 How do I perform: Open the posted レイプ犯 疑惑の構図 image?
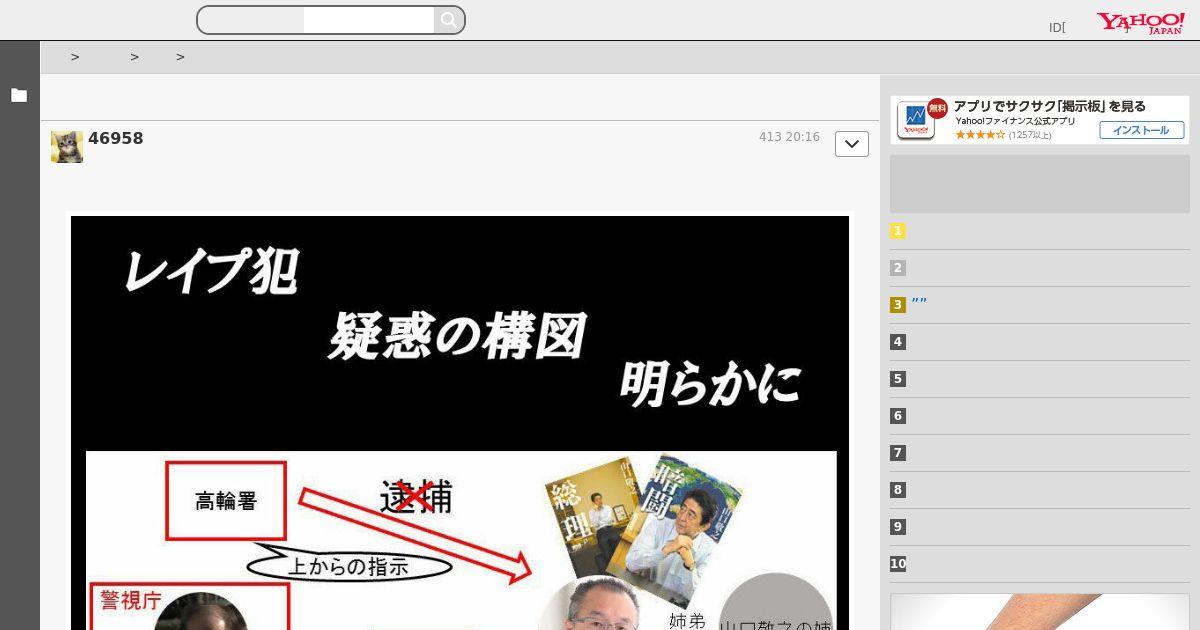pyautogui.click(x=460, y=423)
